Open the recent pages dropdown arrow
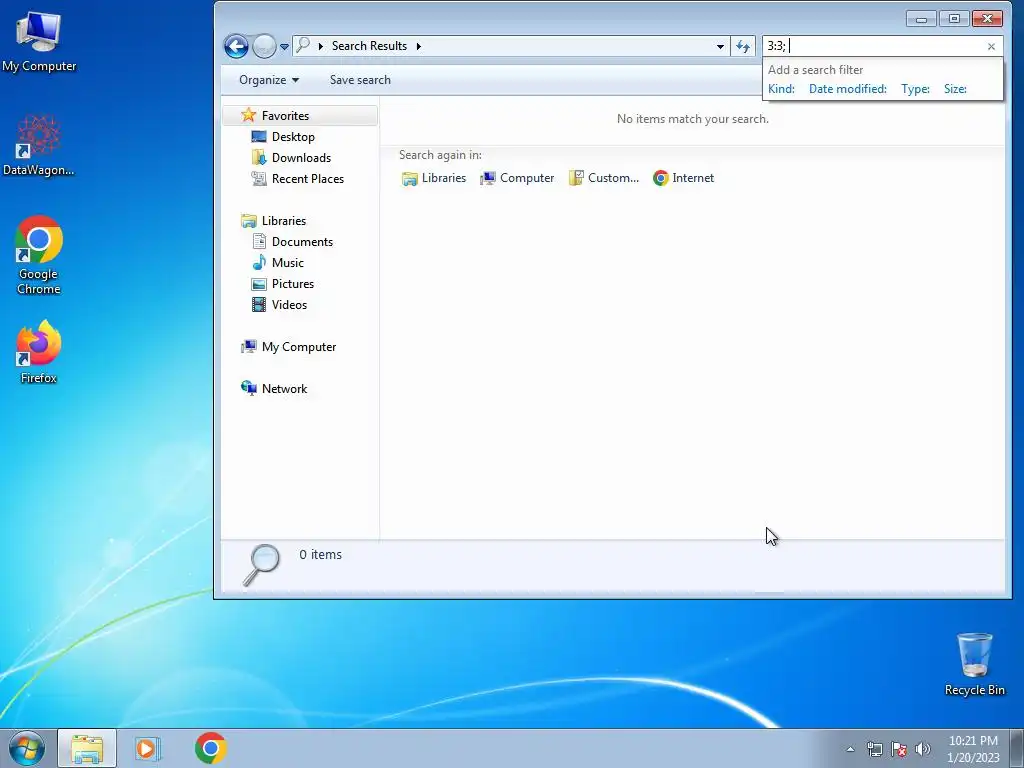This screenshot has height=768, width=1024. click(284, 47)
